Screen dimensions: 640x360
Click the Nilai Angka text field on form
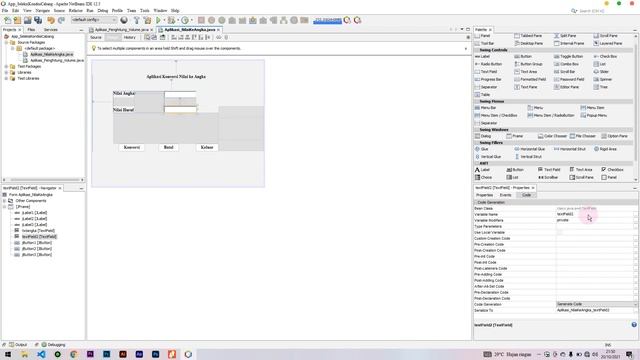pyautogui.click(x=180, y=94)
